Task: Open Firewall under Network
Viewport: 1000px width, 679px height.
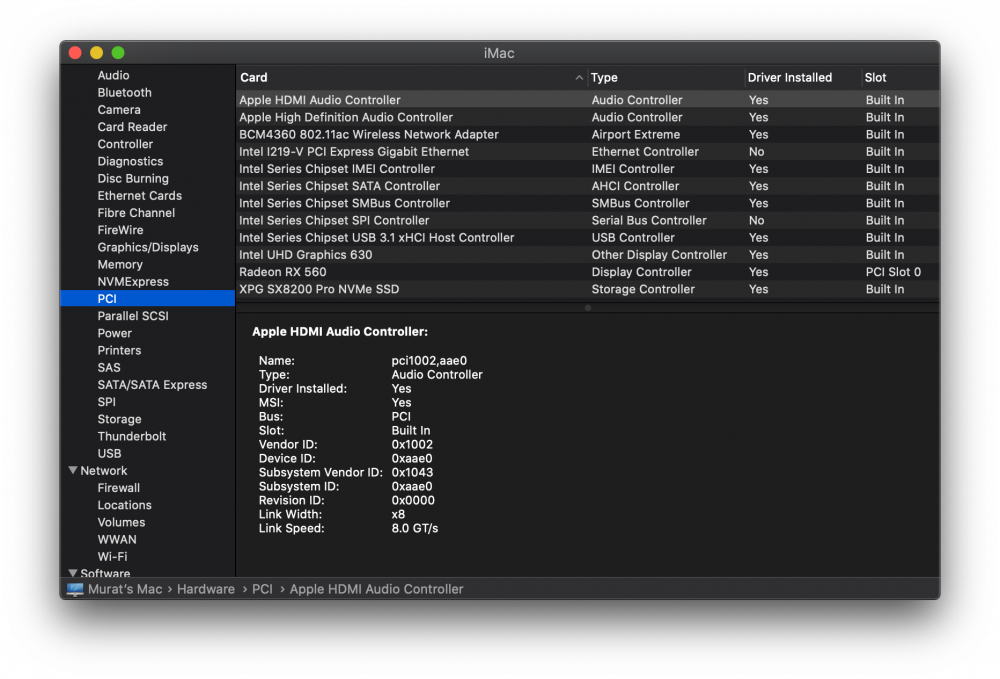Action: click(x=119, y=488)
